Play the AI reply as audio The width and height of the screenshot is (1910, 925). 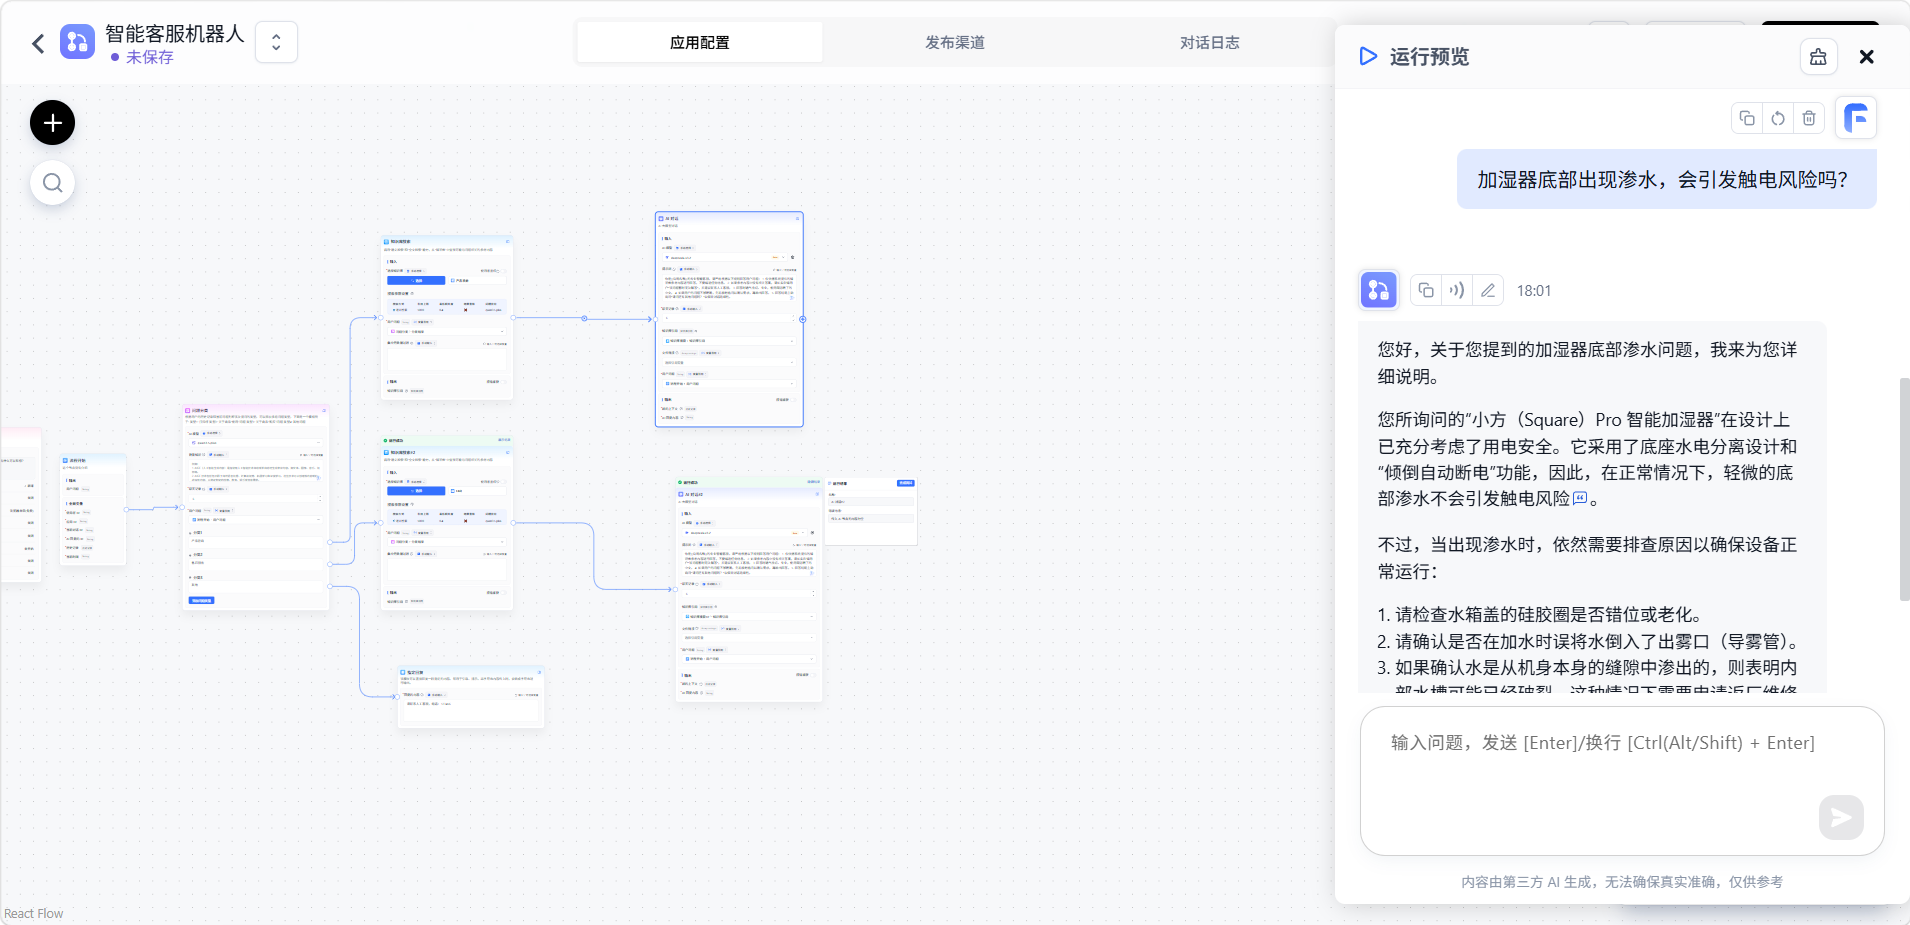click(1457, 290)
